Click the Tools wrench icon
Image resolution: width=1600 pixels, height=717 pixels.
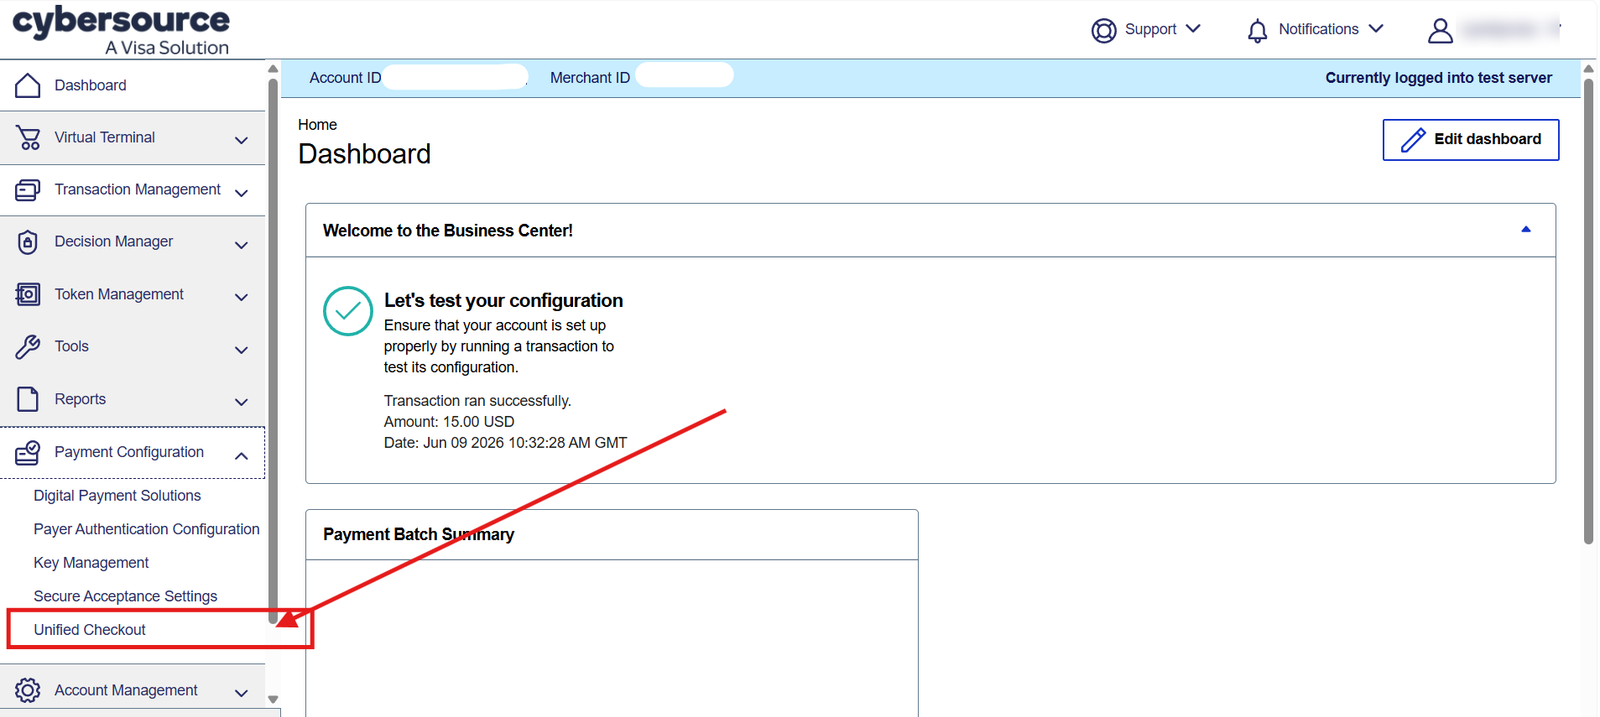pyautogui.click(x=28, y=347)
